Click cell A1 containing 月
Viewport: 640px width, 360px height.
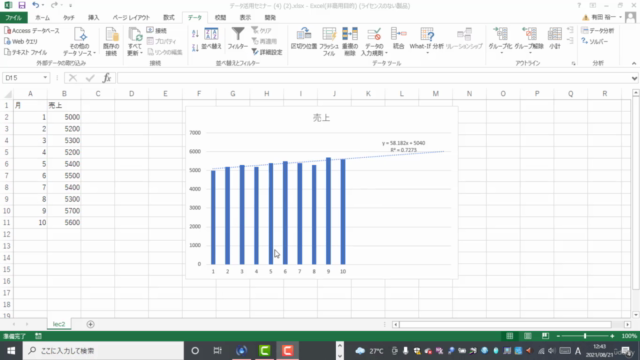pyautogui.click(x=30, y=105)
